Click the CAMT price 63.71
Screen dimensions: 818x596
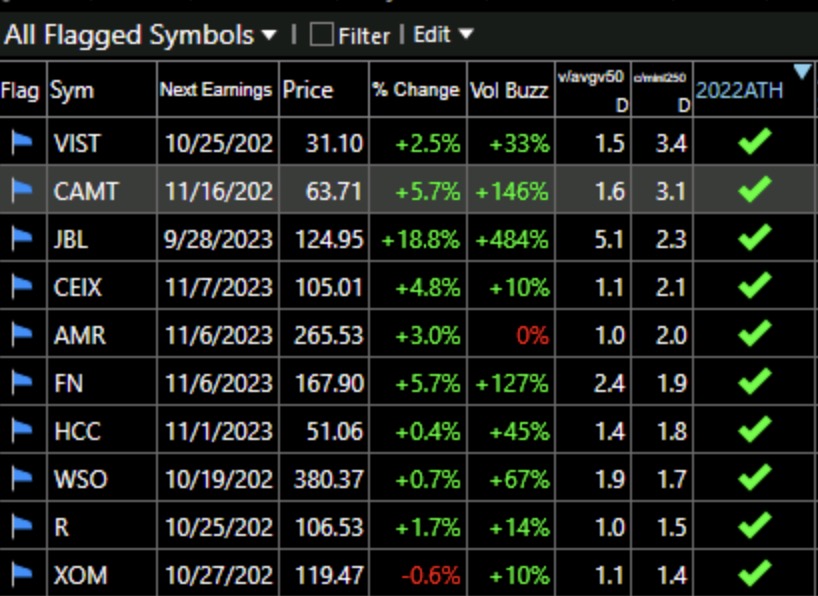(334, 191)
